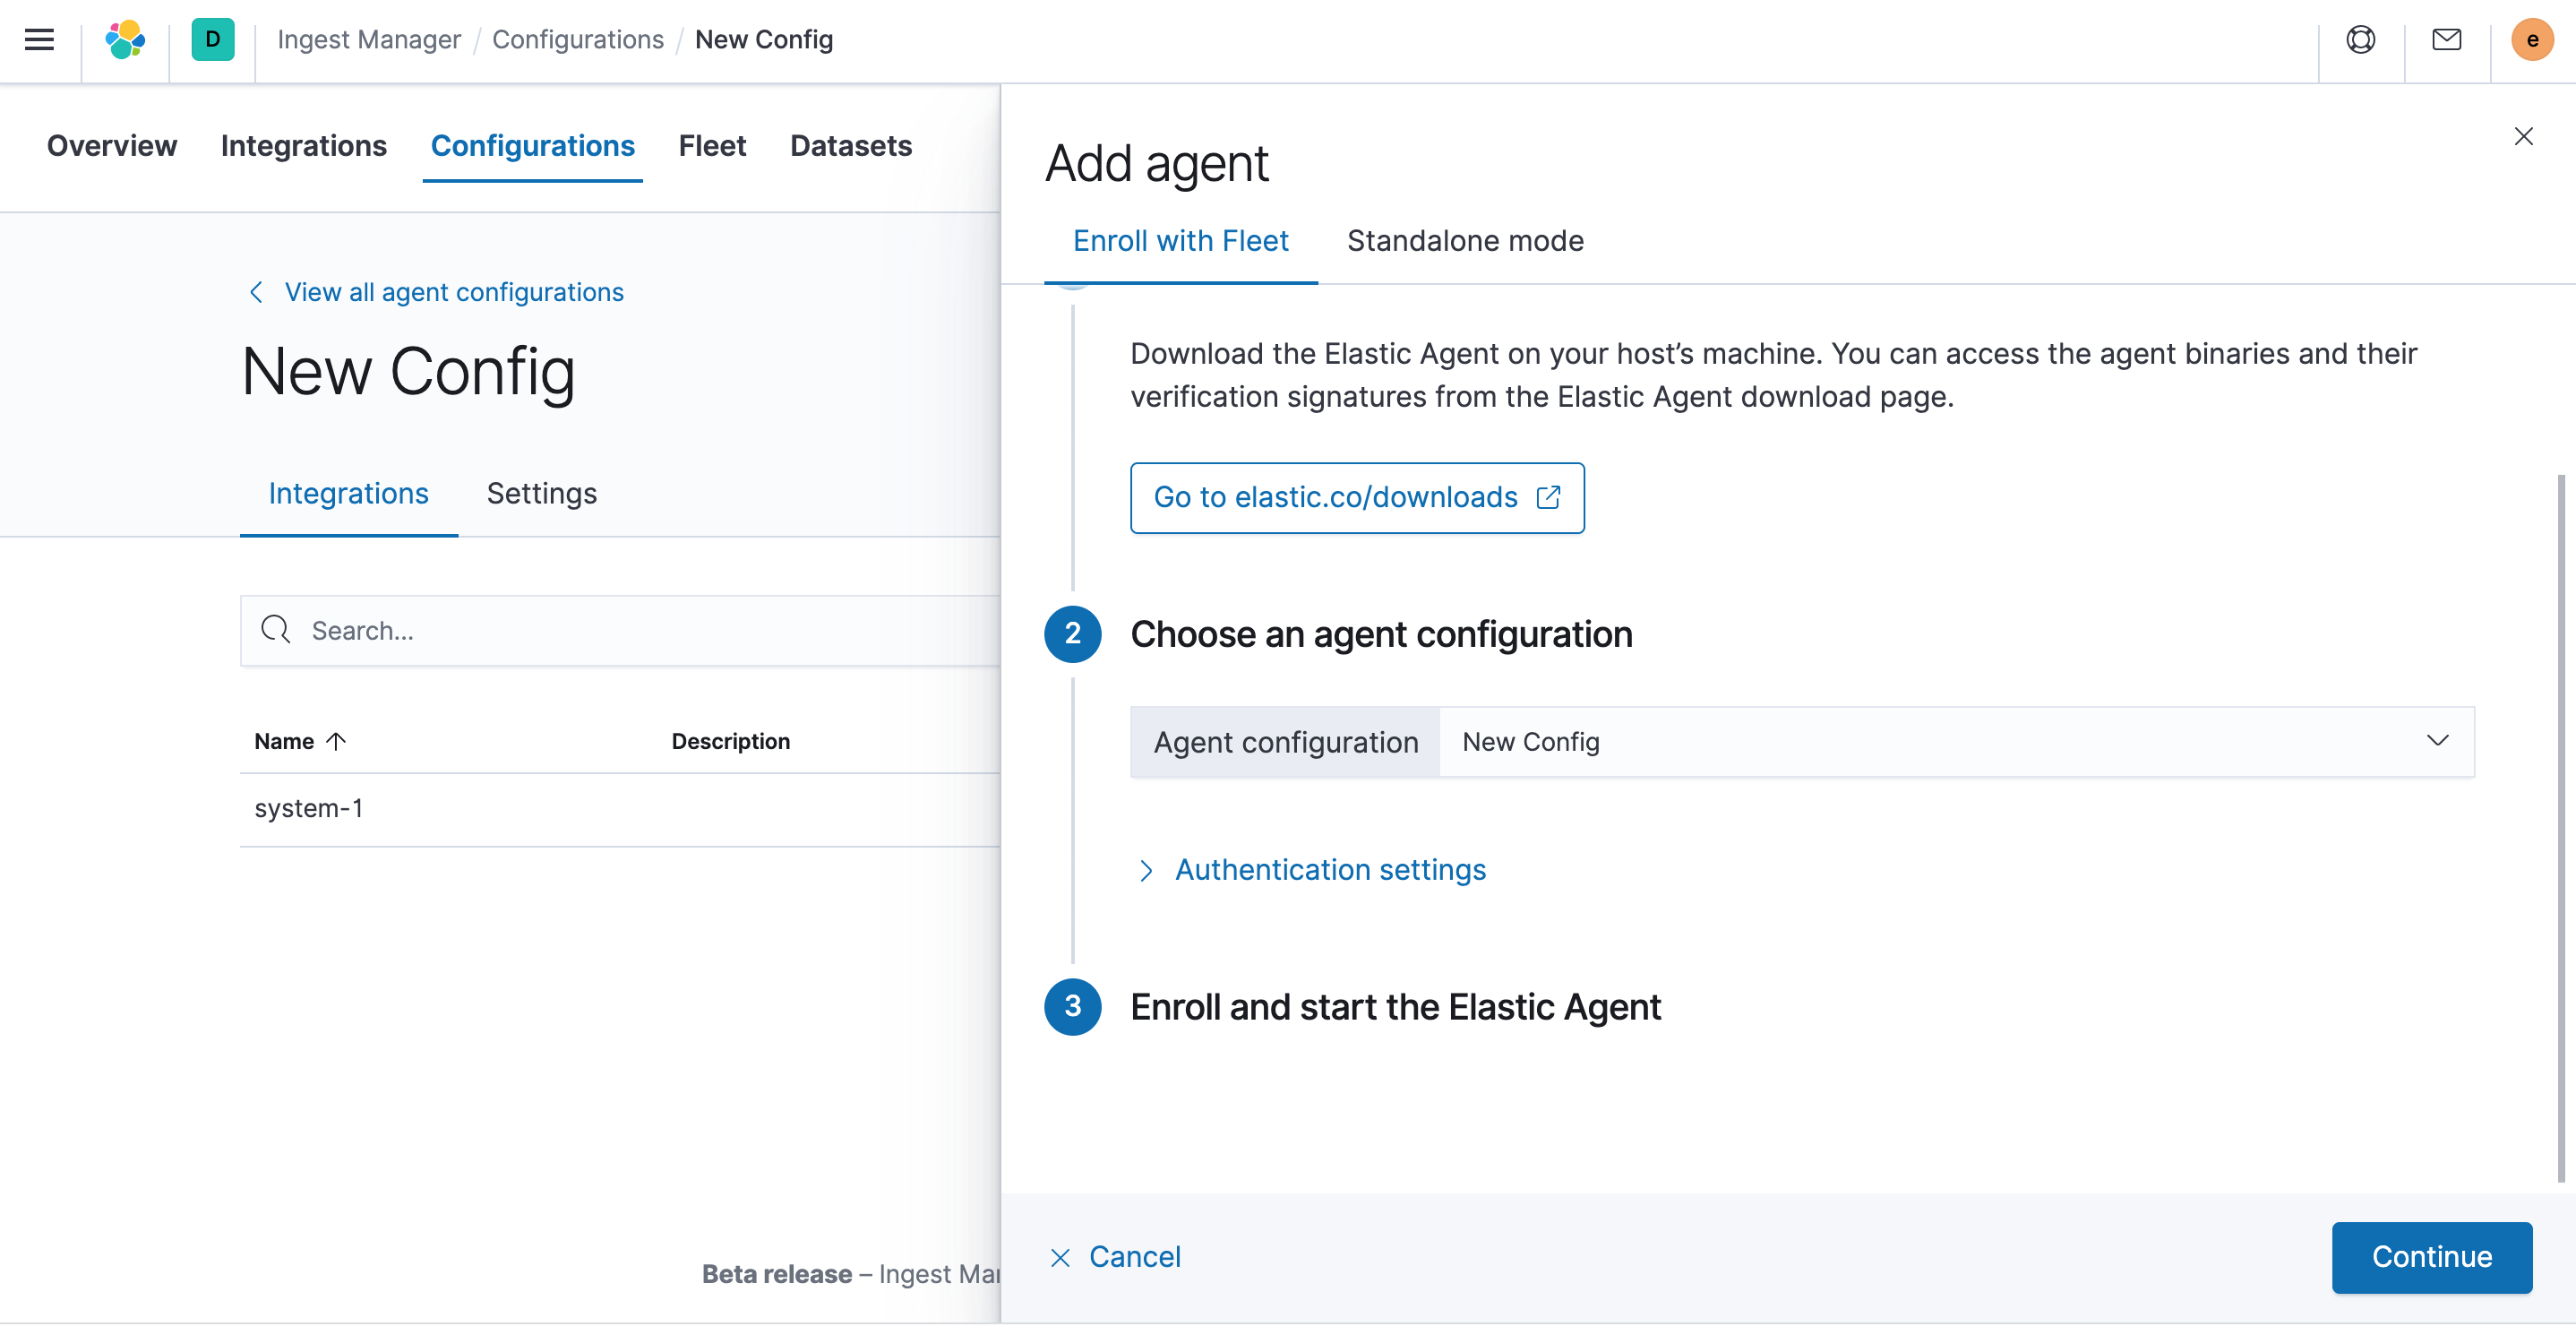2576x1335 pixels.
Task: Open the hamburger navigation menu
Action: point(39,40)
